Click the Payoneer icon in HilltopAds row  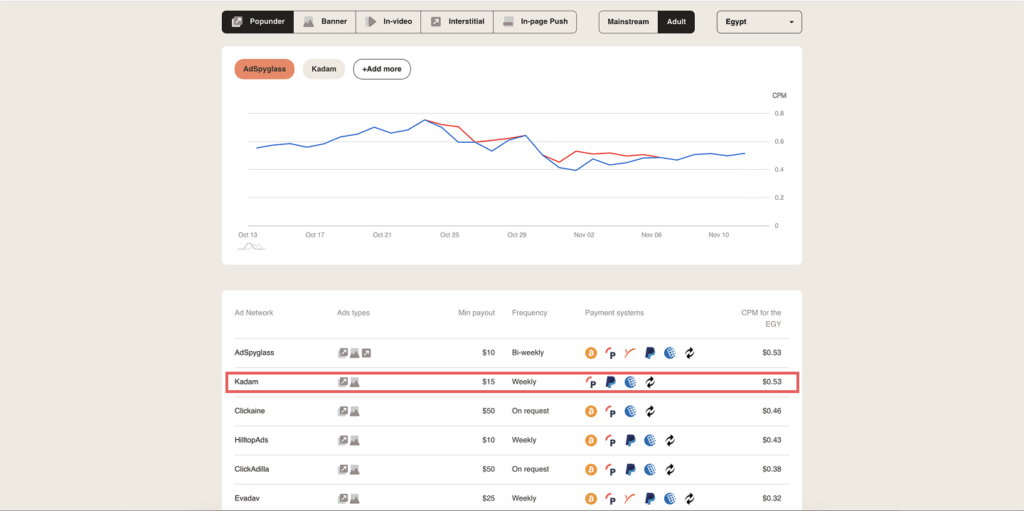(x=610, y=440)
